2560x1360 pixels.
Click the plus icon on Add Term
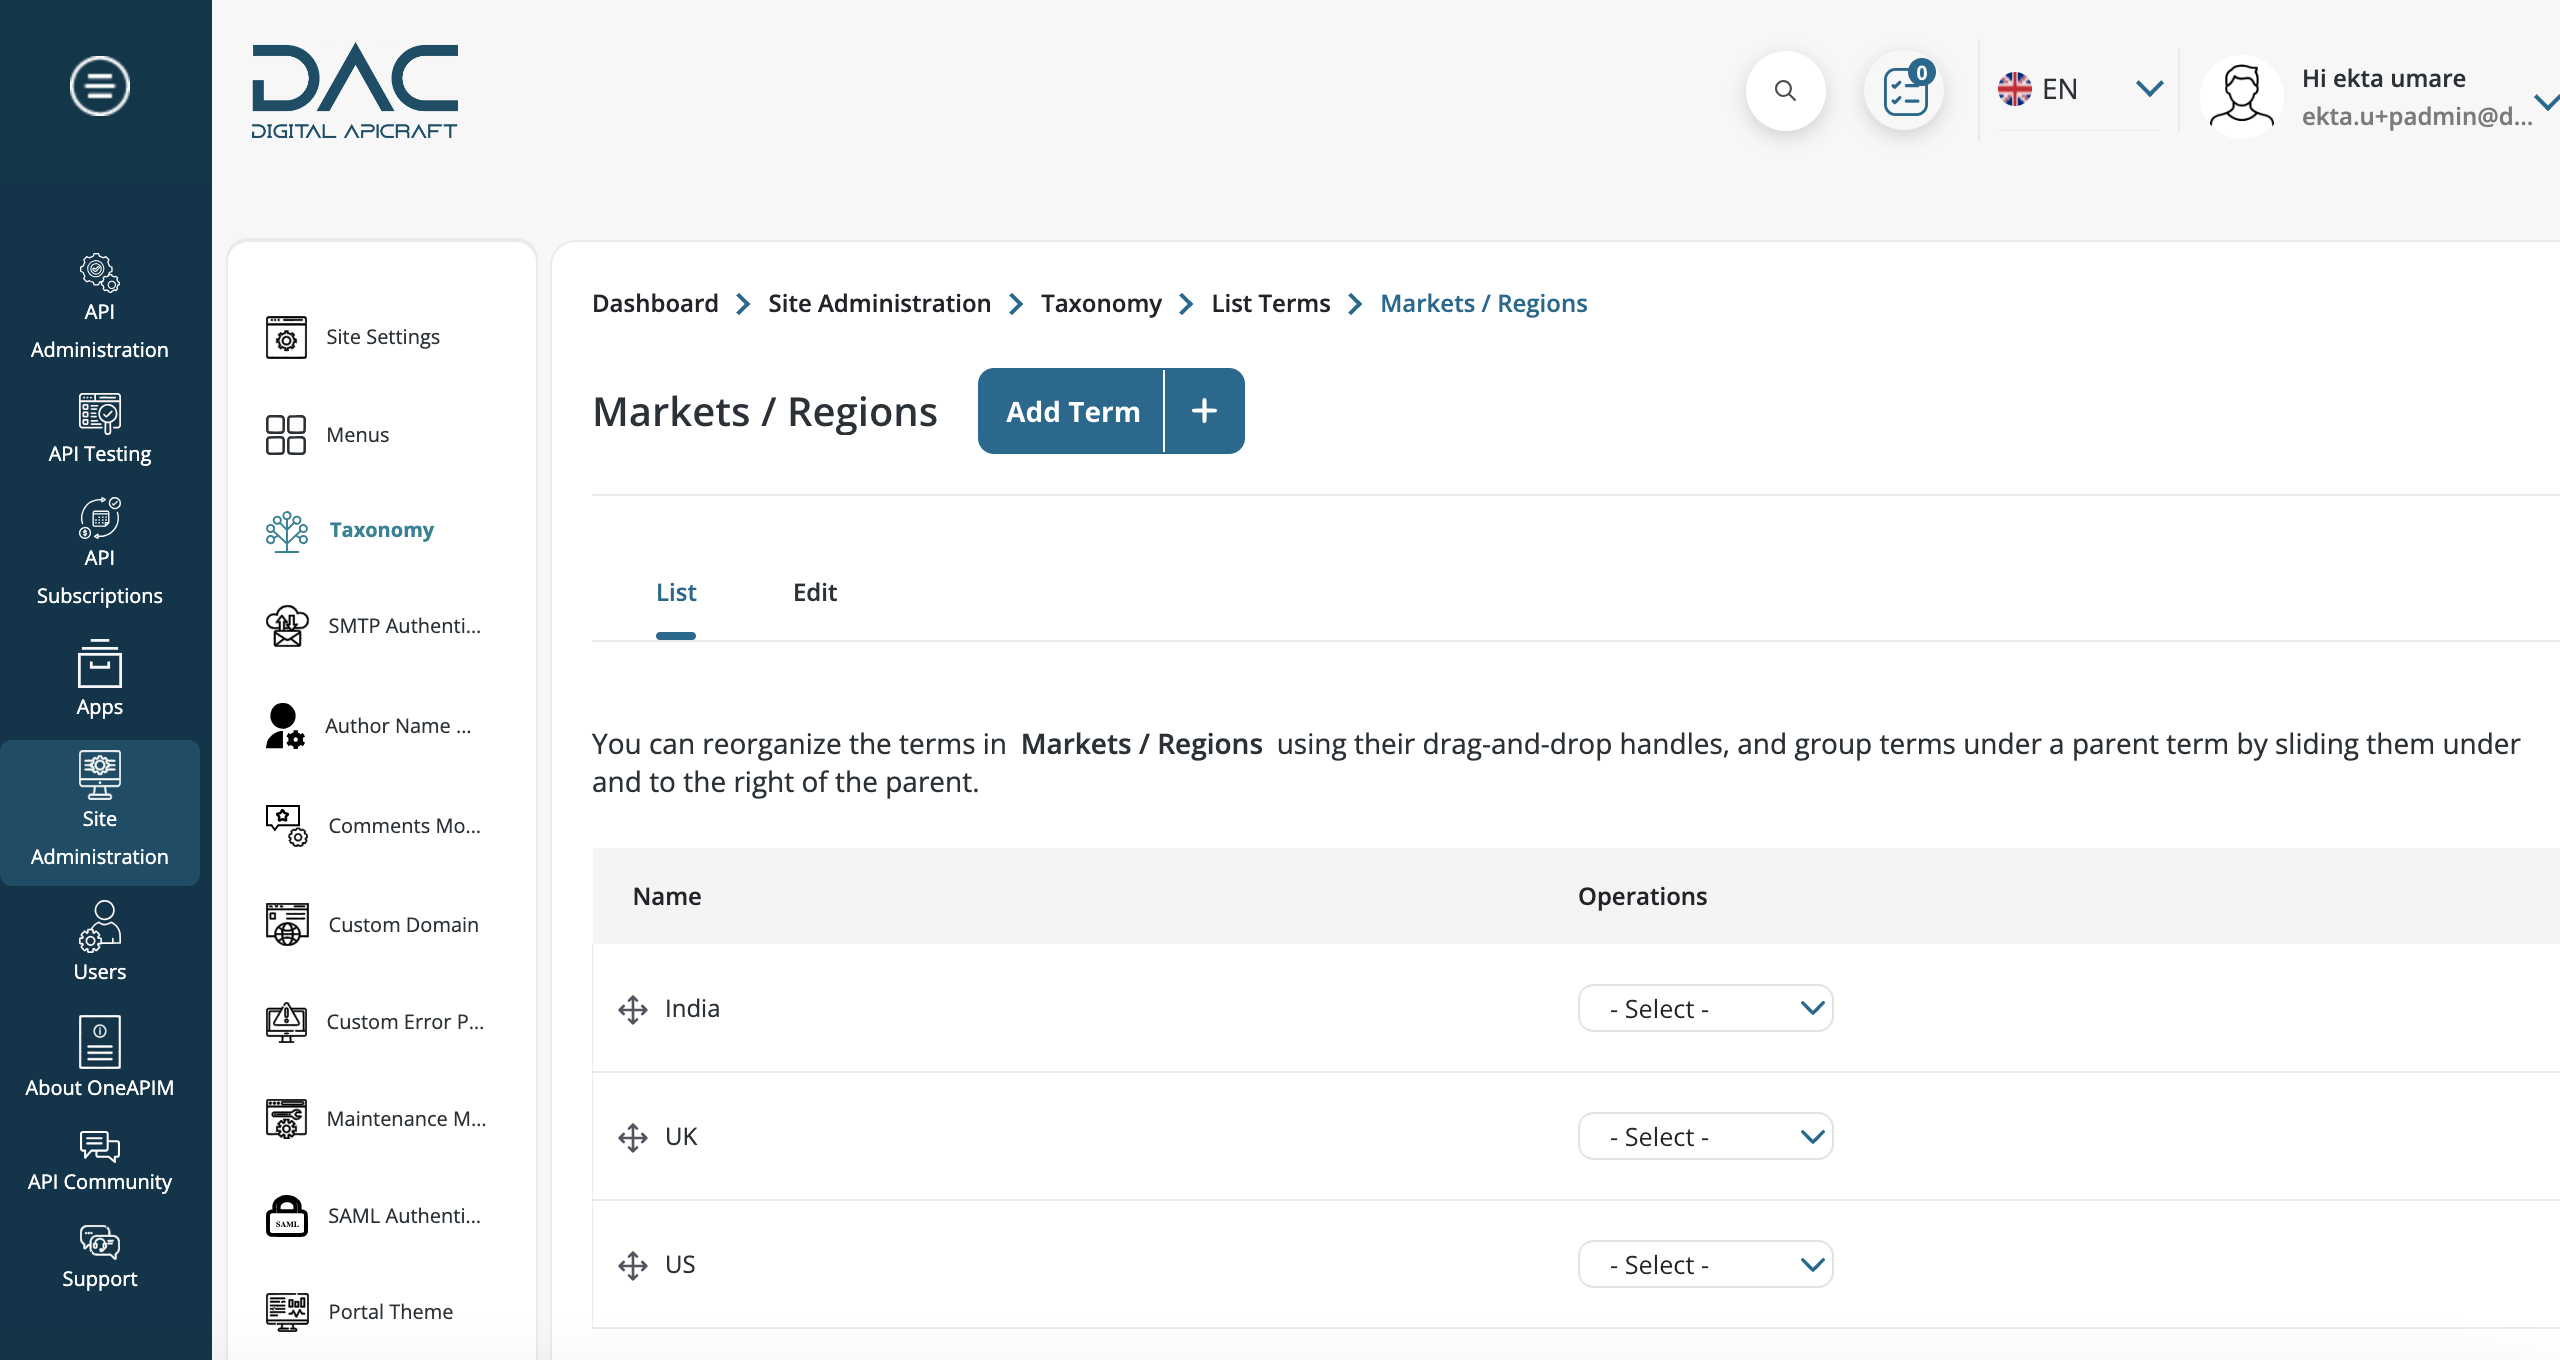click(x=1205, y=411)
